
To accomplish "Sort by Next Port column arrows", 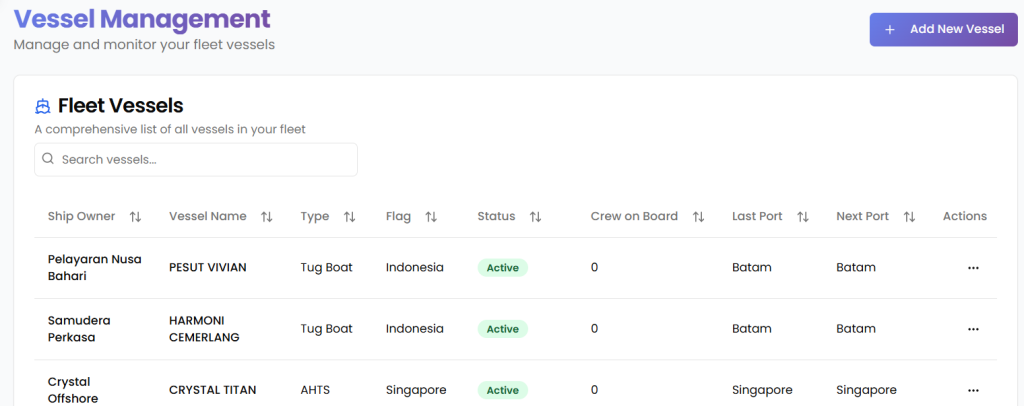I will pos(909,217).
